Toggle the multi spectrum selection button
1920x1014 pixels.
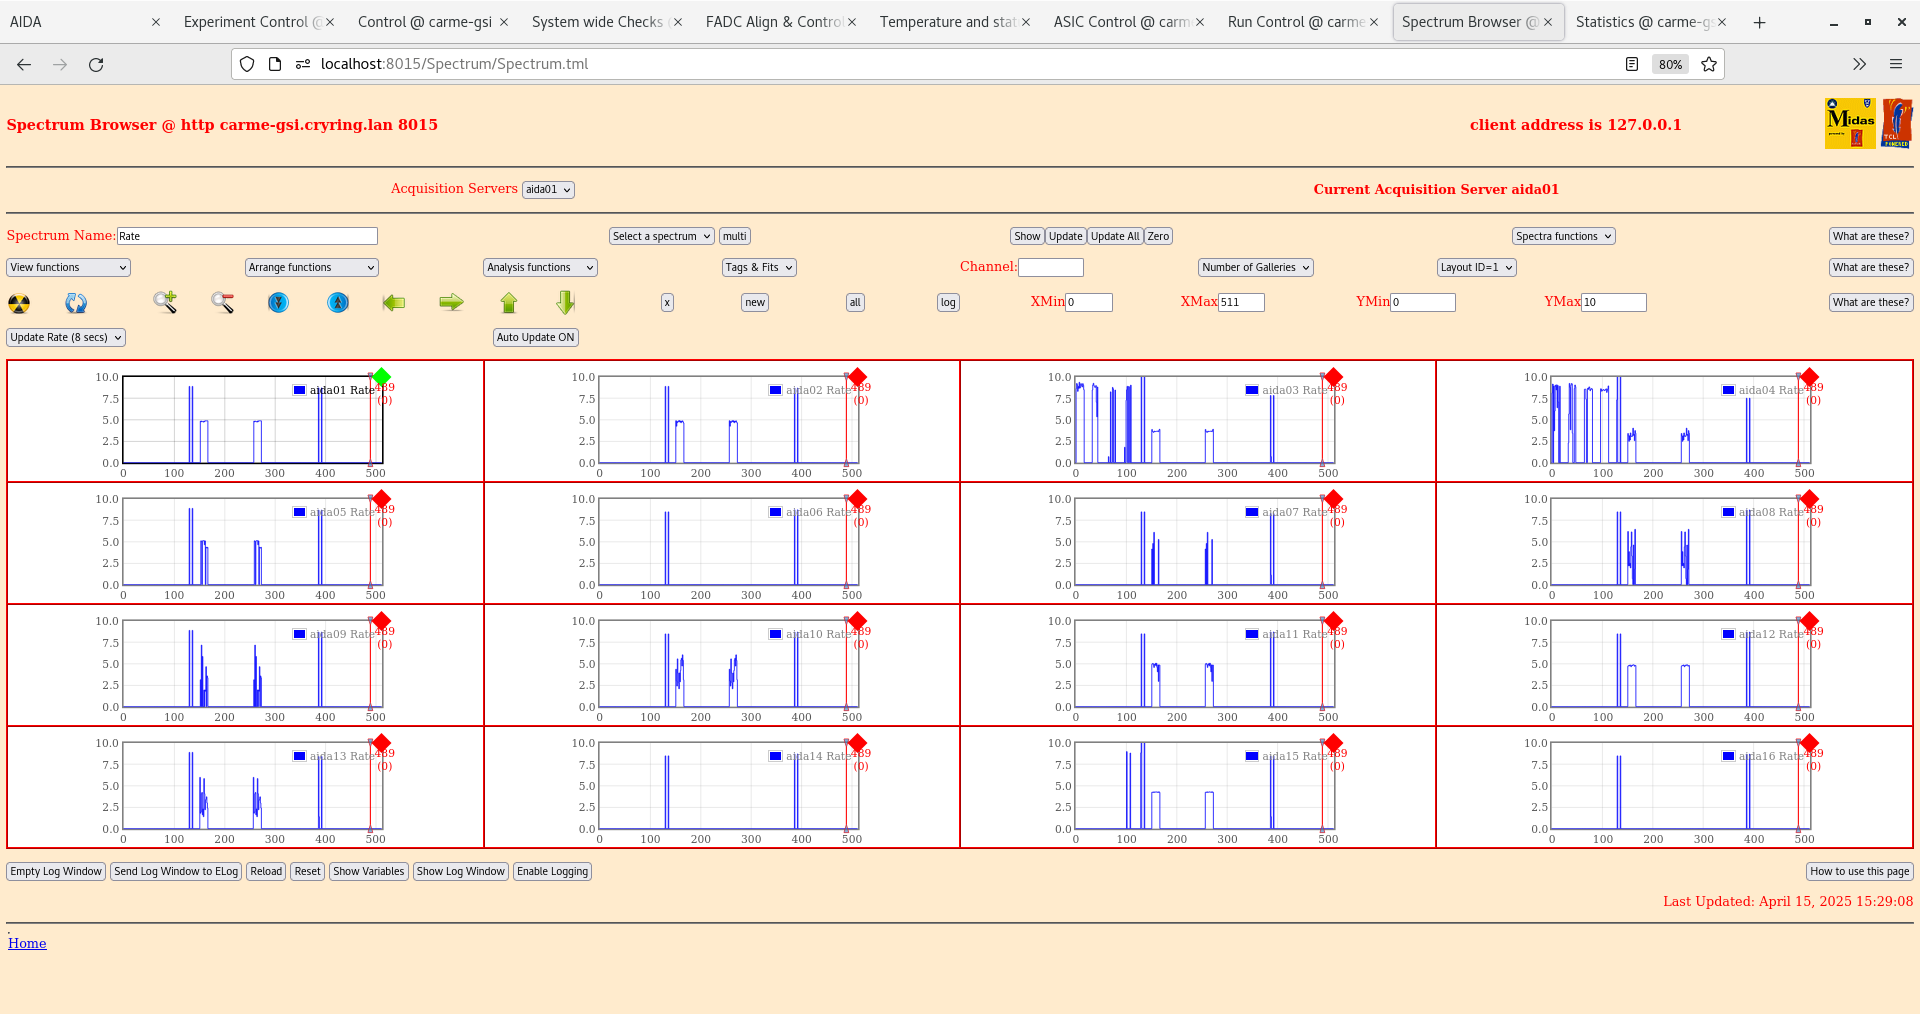tap(735, 237)
